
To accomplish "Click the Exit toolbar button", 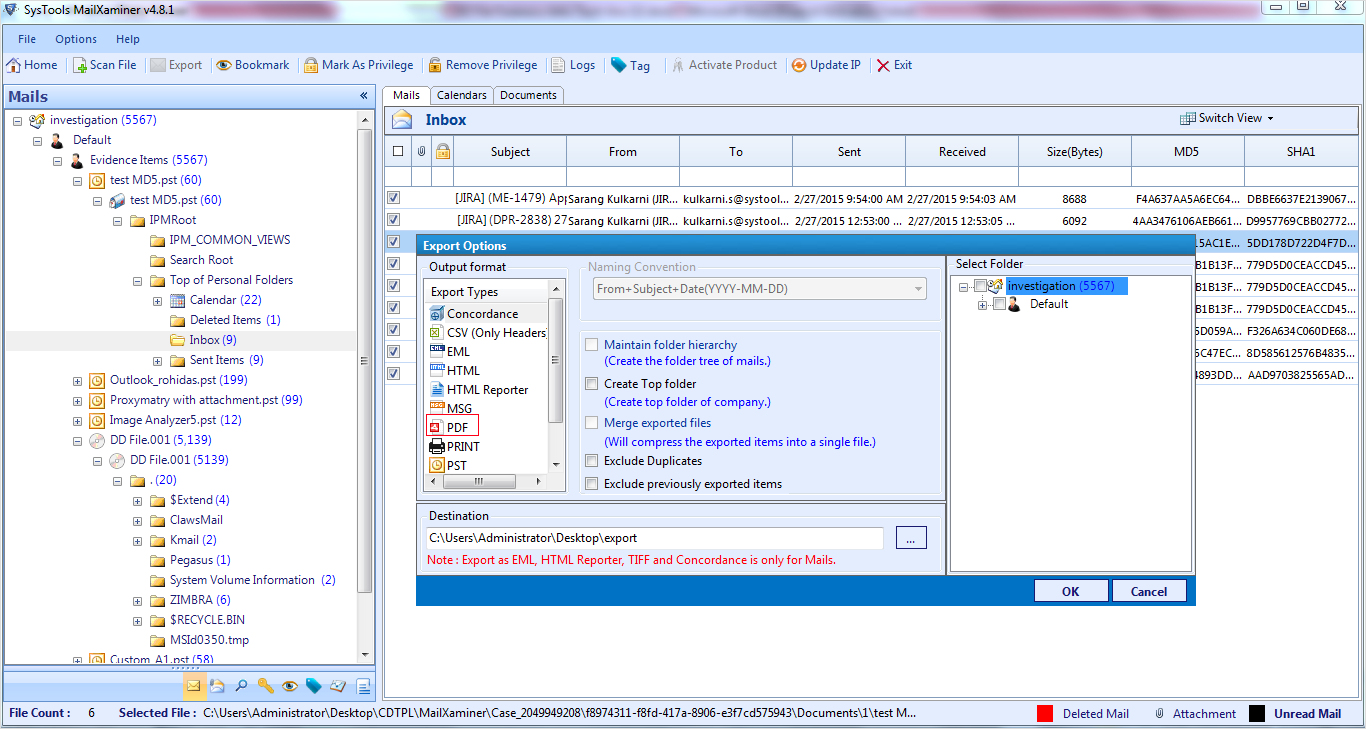I will pos(894,65).
